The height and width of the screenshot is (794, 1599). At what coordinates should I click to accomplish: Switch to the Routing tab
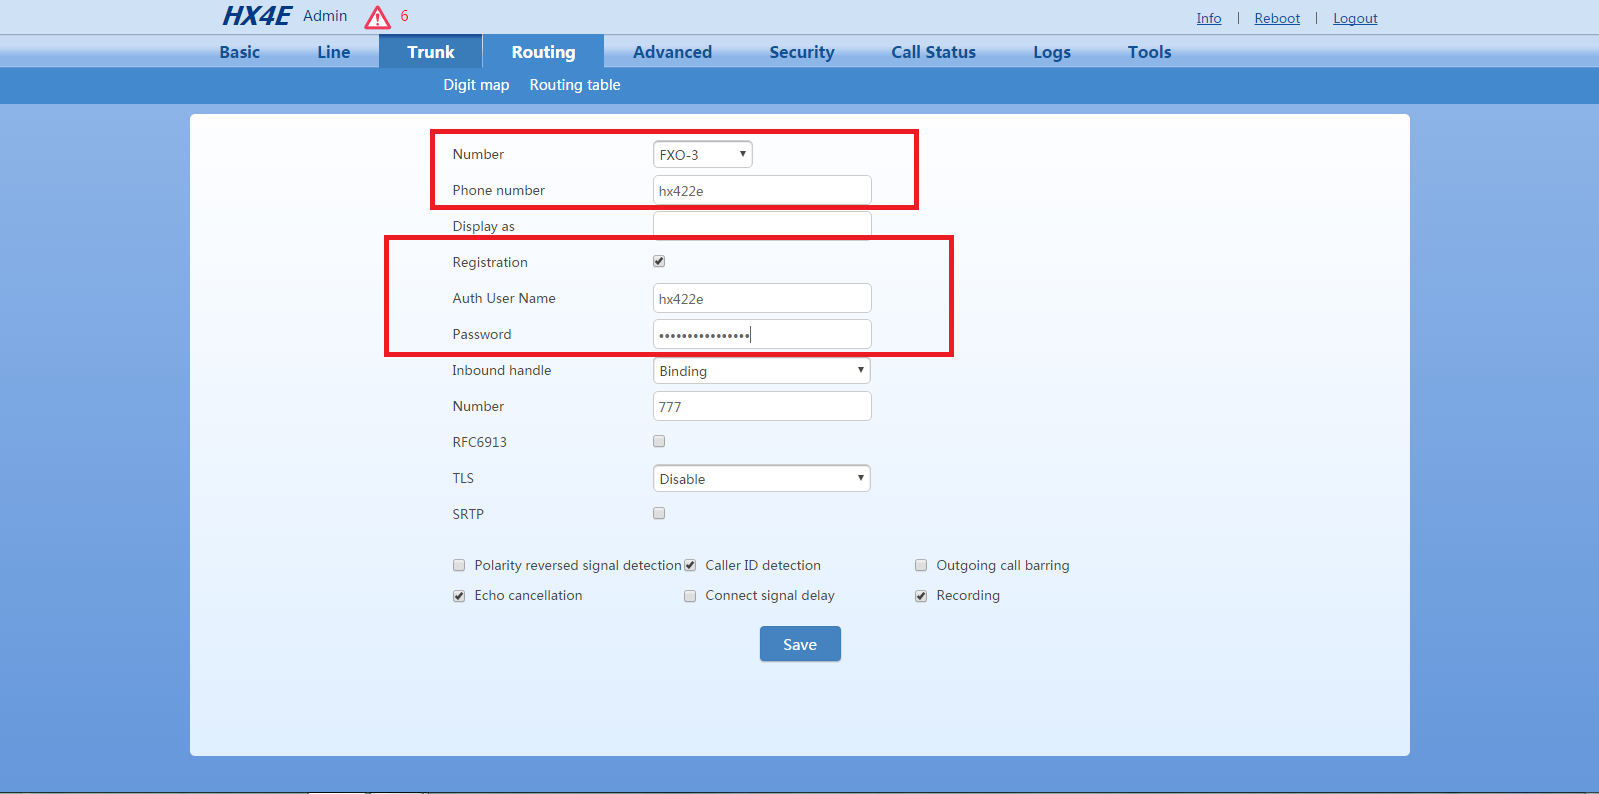tap(543, 52)
